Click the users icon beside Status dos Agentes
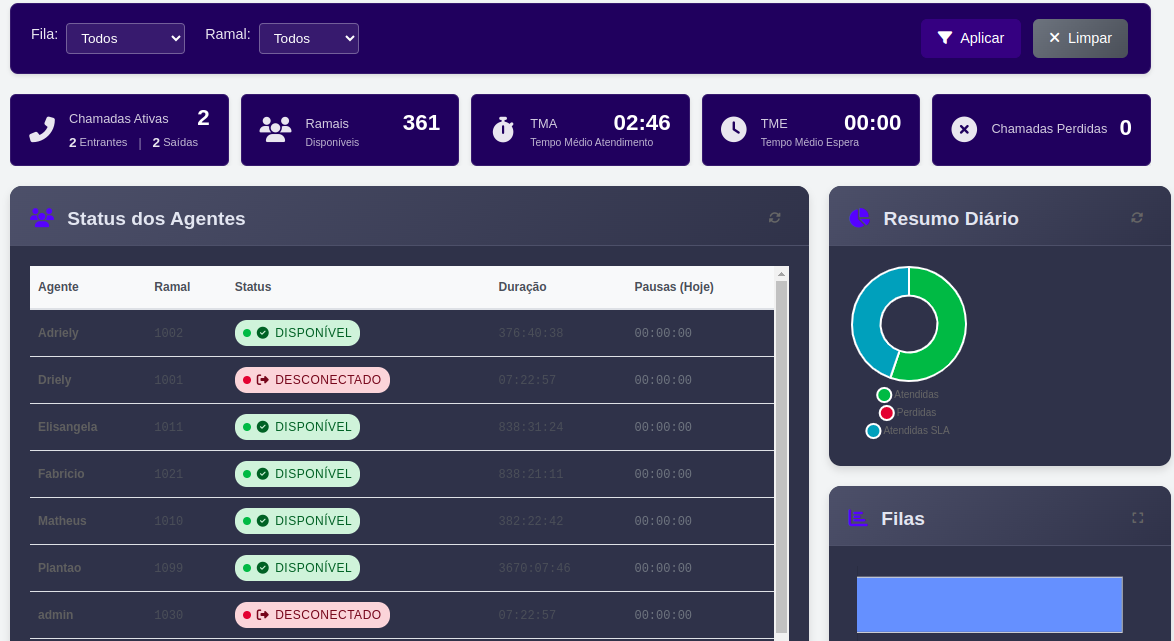Viewport: 1174px width, 641px height. 42,218
